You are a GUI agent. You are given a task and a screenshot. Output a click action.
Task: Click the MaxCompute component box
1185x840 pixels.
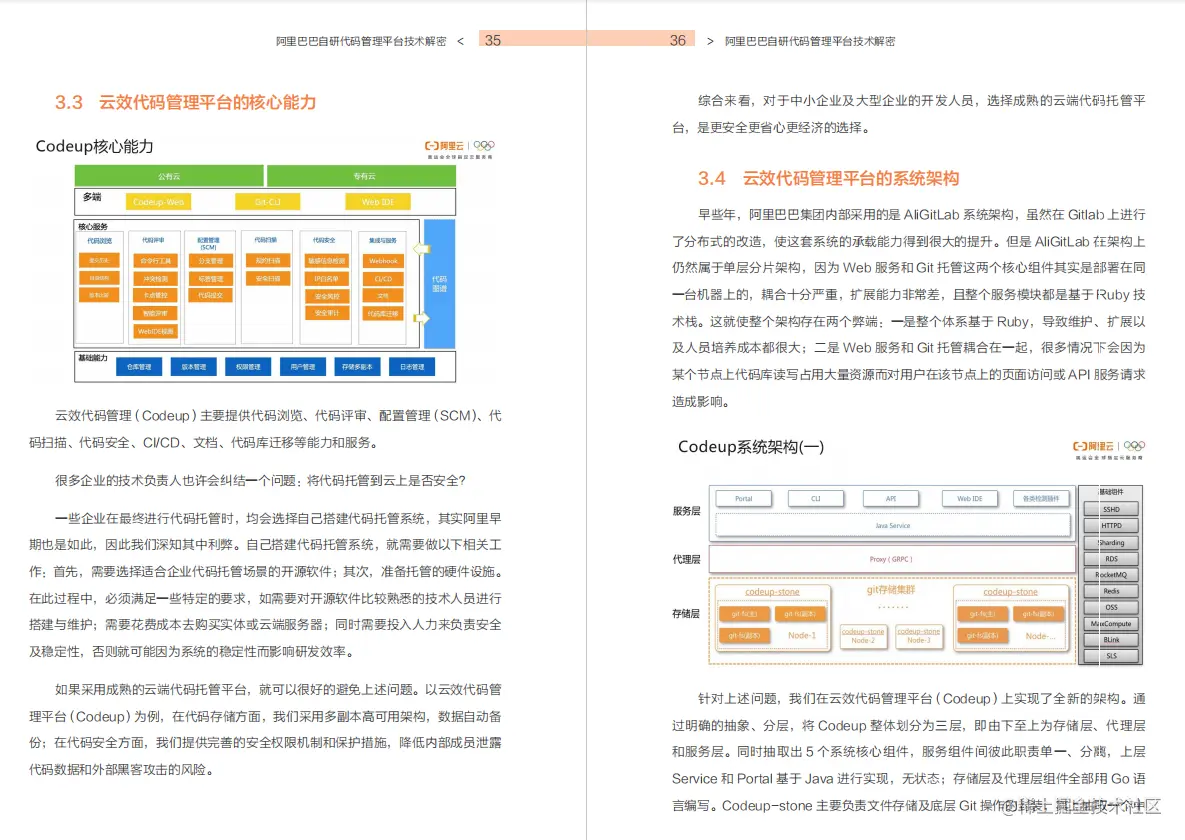(x=1111, y=624)
